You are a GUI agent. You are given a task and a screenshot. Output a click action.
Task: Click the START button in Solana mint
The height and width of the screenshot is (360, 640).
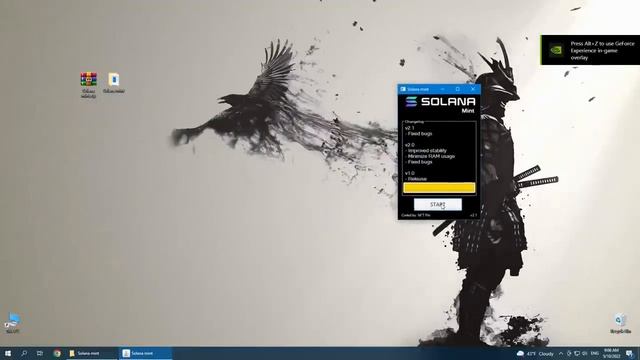pos(438,204)
